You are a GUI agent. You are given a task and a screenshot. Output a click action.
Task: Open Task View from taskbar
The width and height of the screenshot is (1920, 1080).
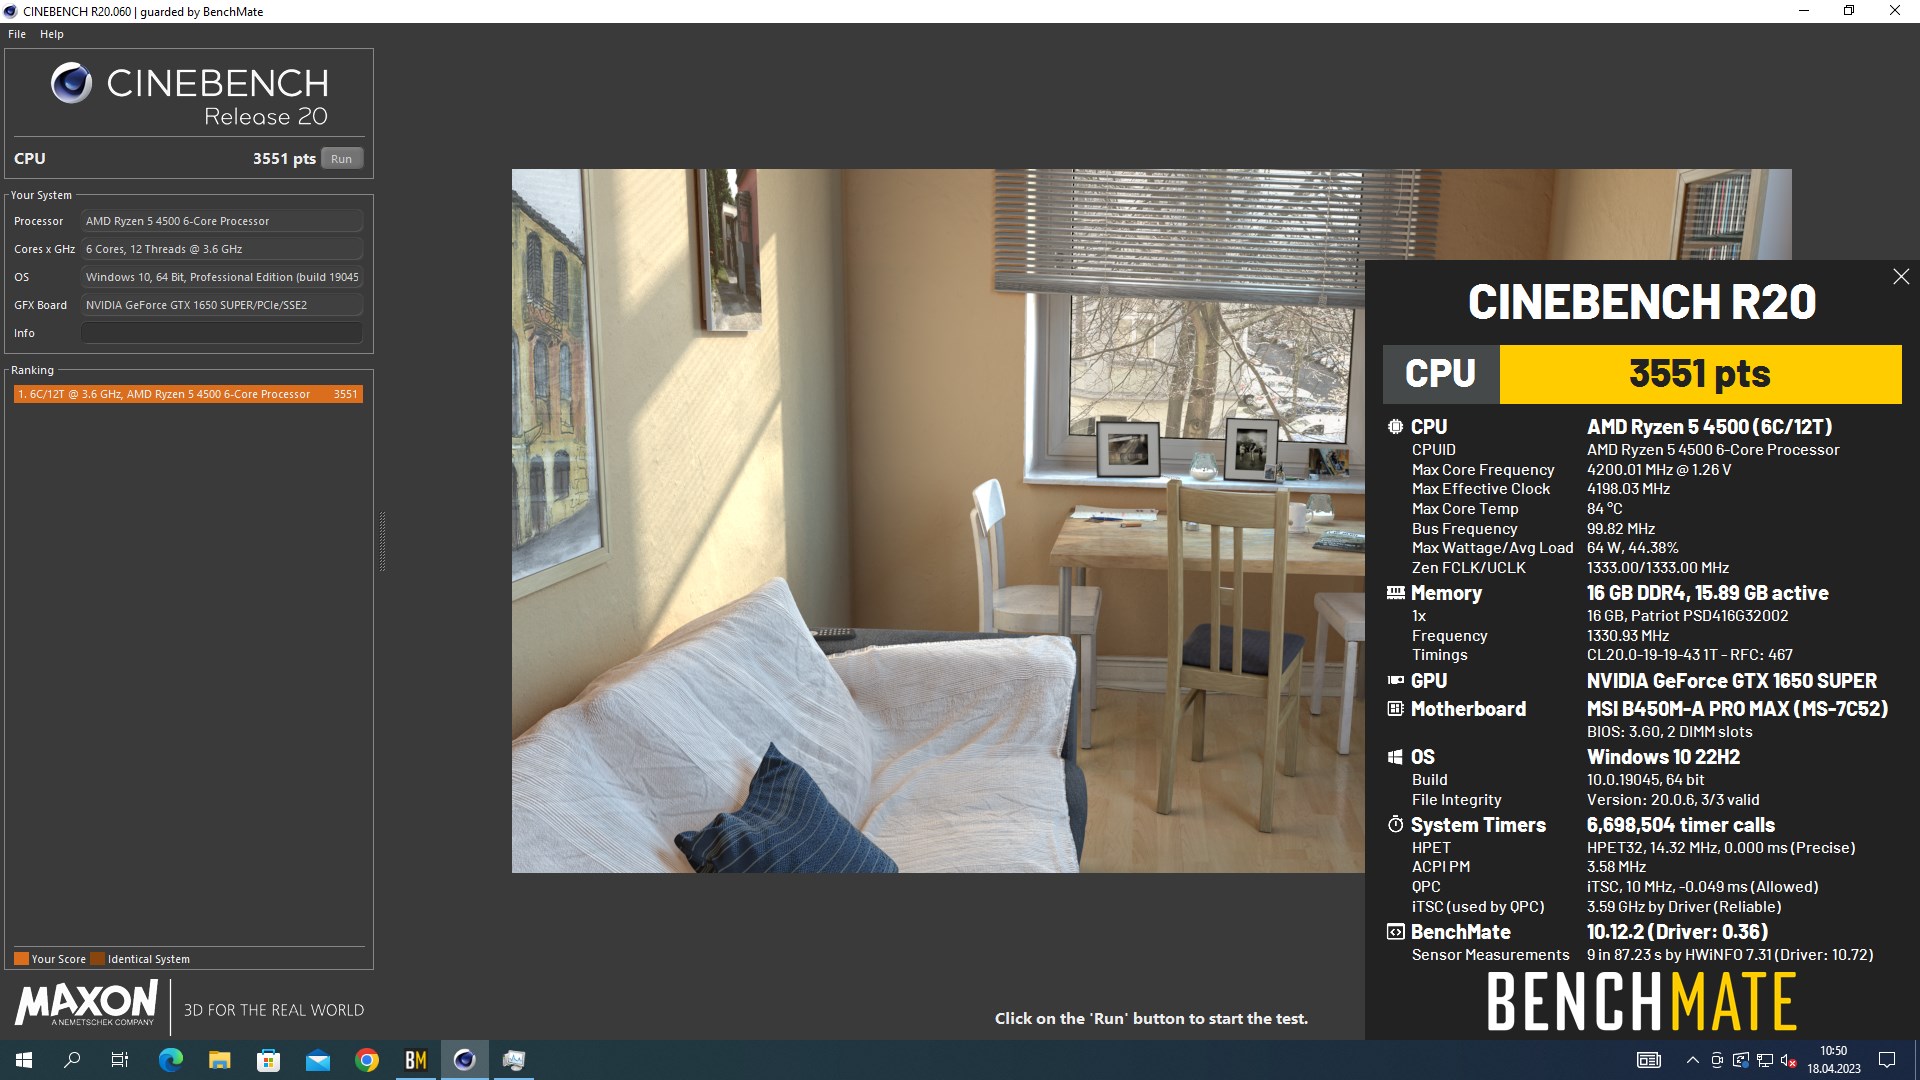pos(120,1060)
